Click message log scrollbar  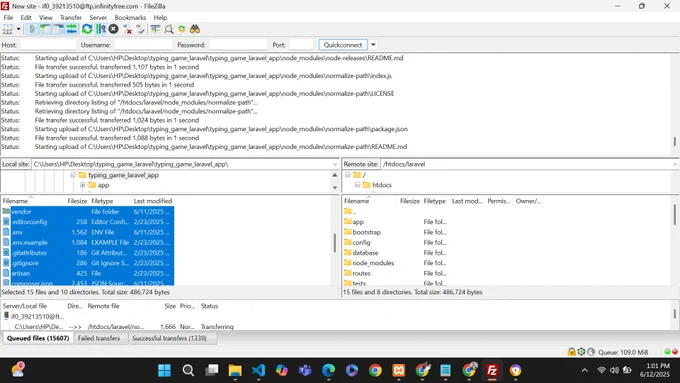675,141
